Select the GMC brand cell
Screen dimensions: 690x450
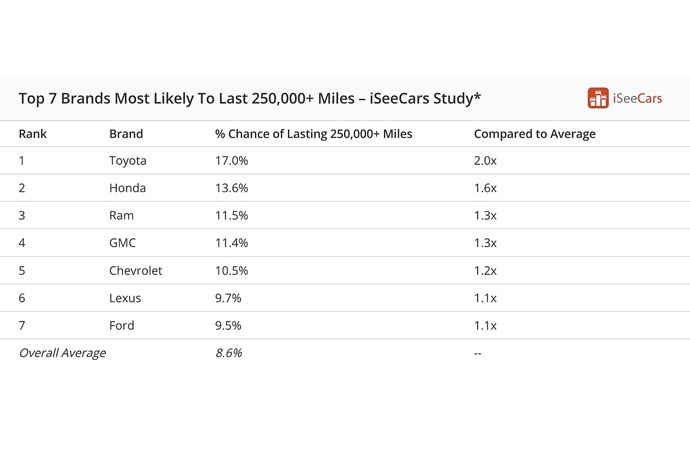[122, 243]
